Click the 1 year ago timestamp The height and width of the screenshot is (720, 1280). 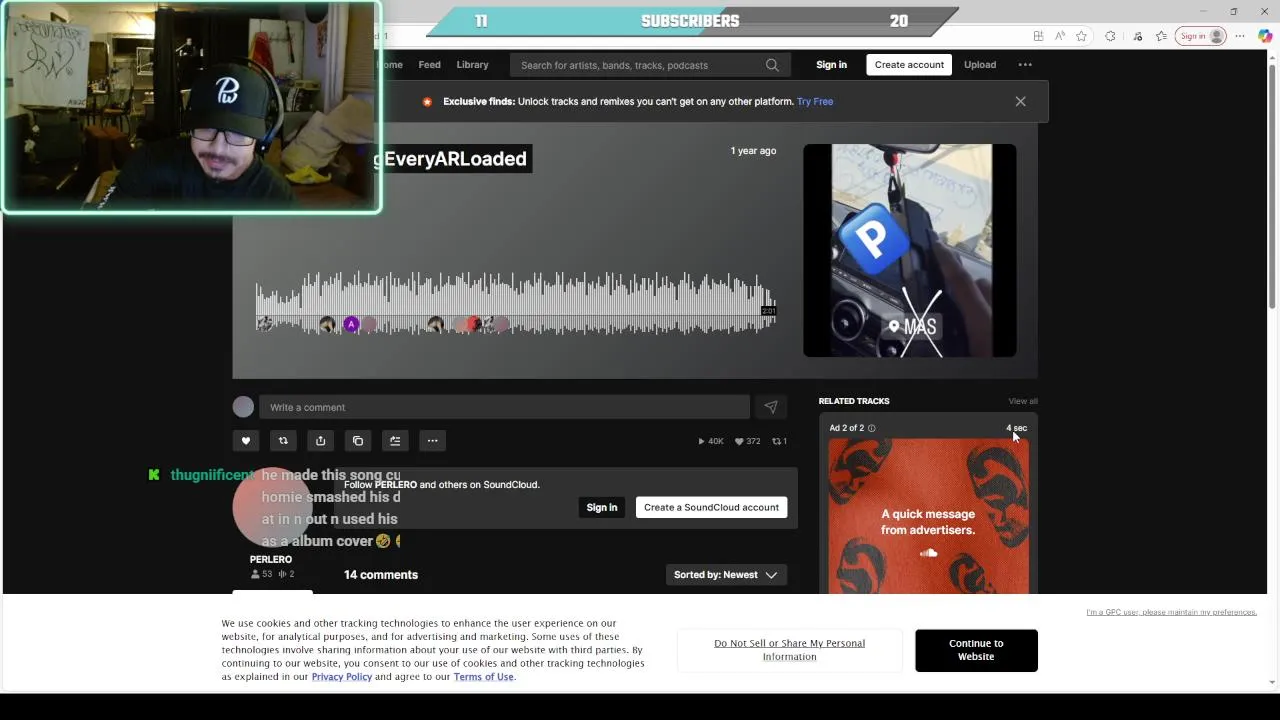coord(753,151)
